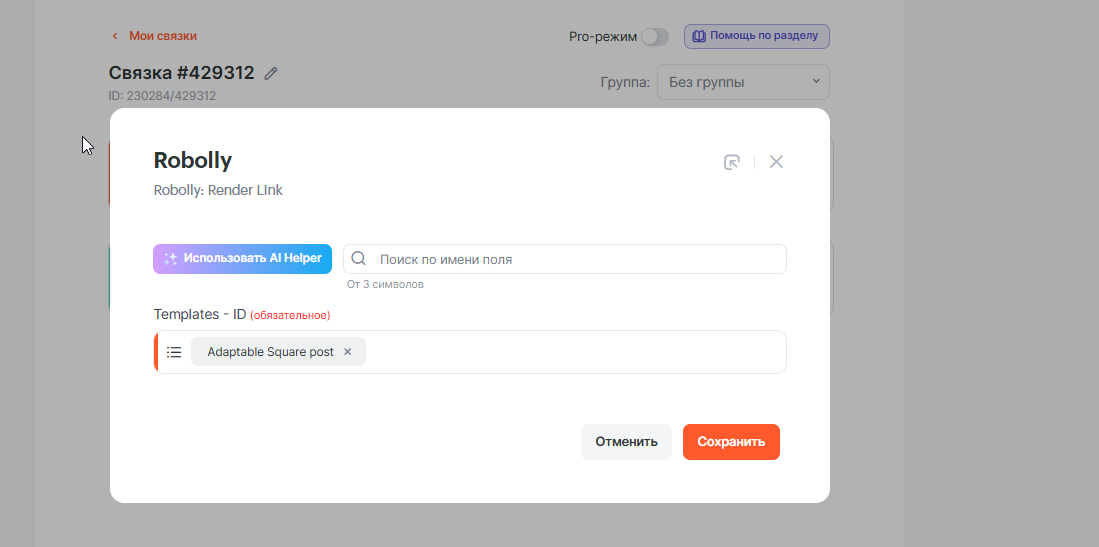The height and width of the screenshot is (547, 1099).
Task: Close the Robolly dialog with the X icon
Action: (x=776, y=162)
